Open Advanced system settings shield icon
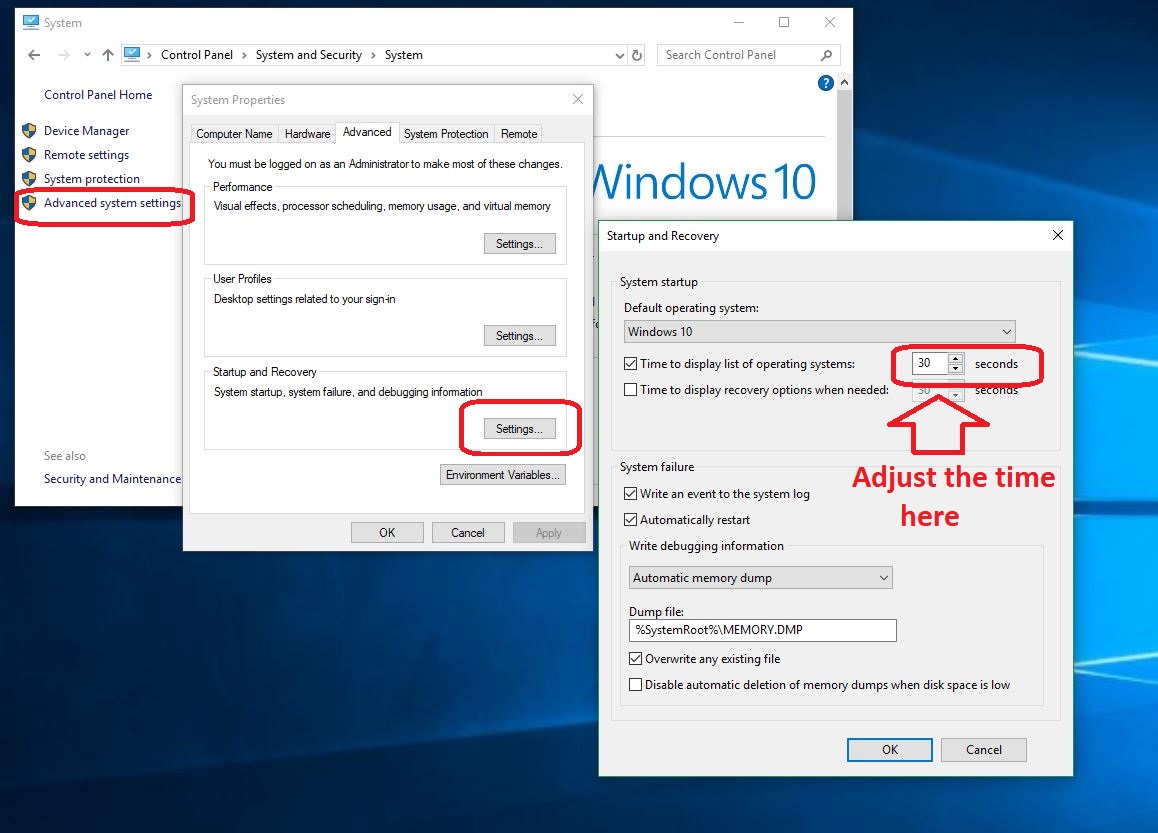 pos(29,203)
